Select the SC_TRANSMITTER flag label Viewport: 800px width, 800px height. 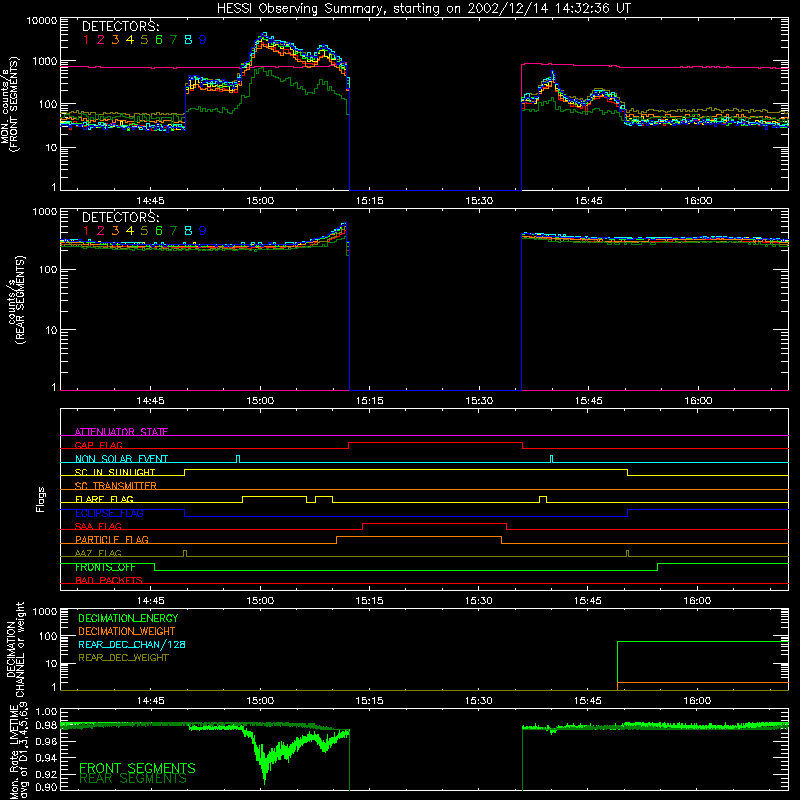pyautogui.click(x=115, y=485)
